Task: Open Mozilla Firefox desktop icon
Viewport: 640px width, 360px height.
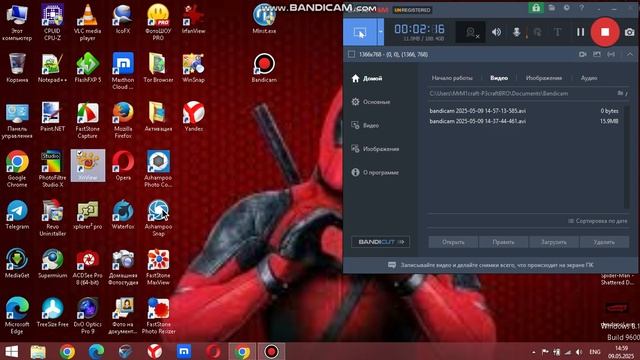Action: [123, 120]
